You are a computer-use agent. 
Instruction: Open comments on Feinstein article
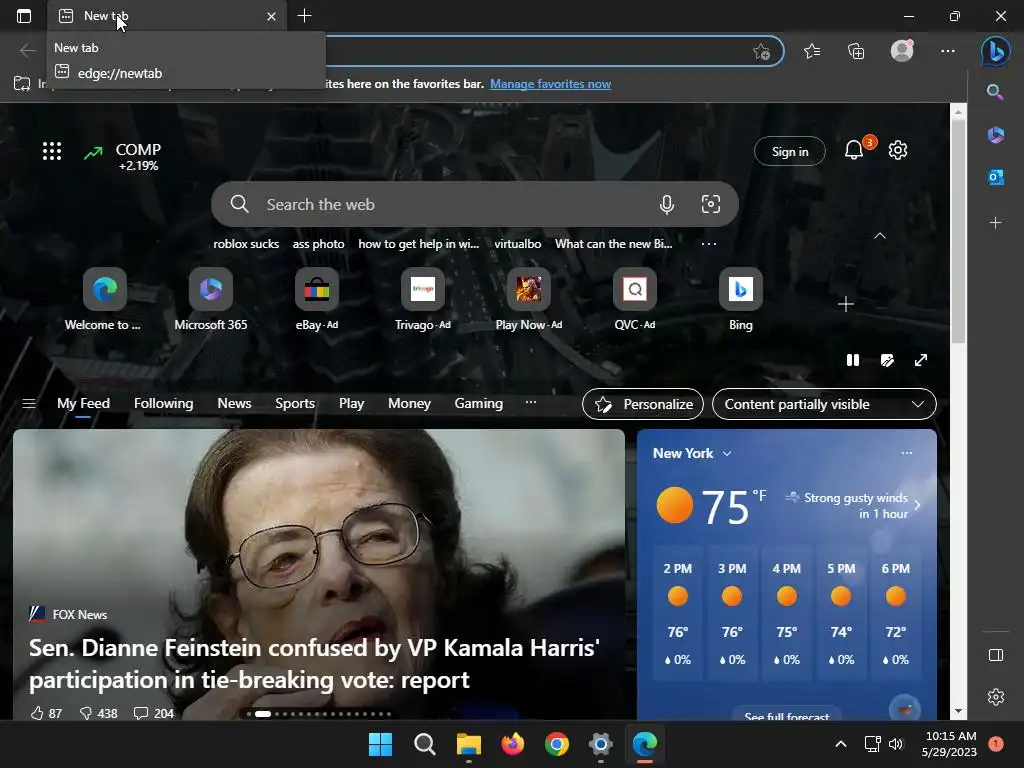pos(153,713)
